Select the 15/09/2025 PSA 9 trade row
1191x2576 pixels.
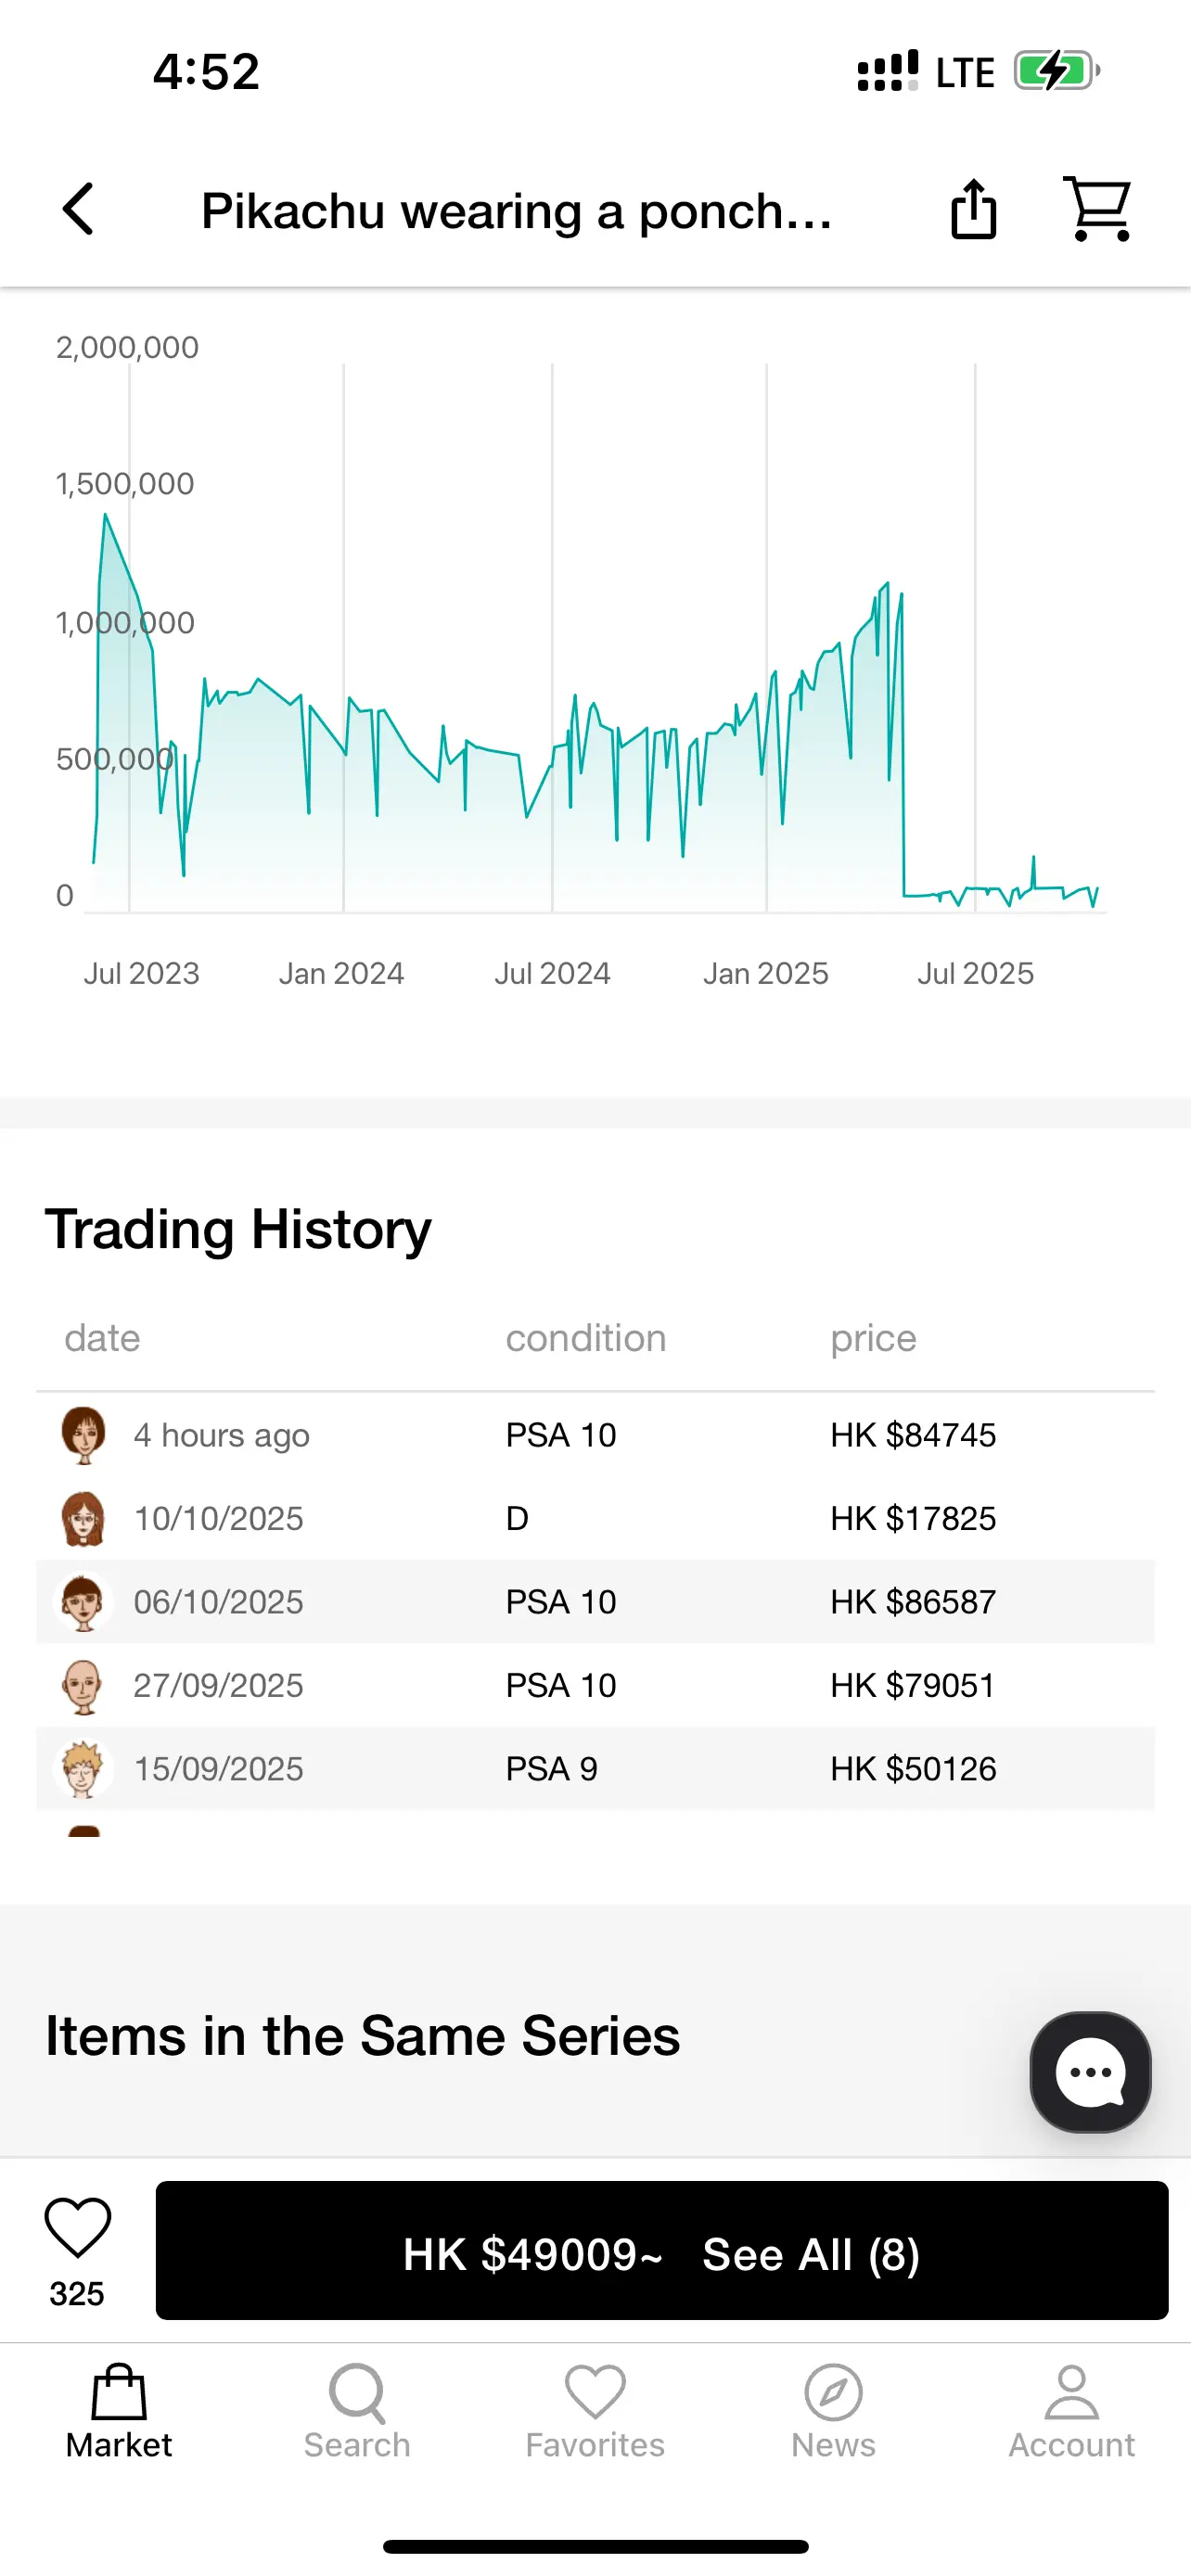595,1768
